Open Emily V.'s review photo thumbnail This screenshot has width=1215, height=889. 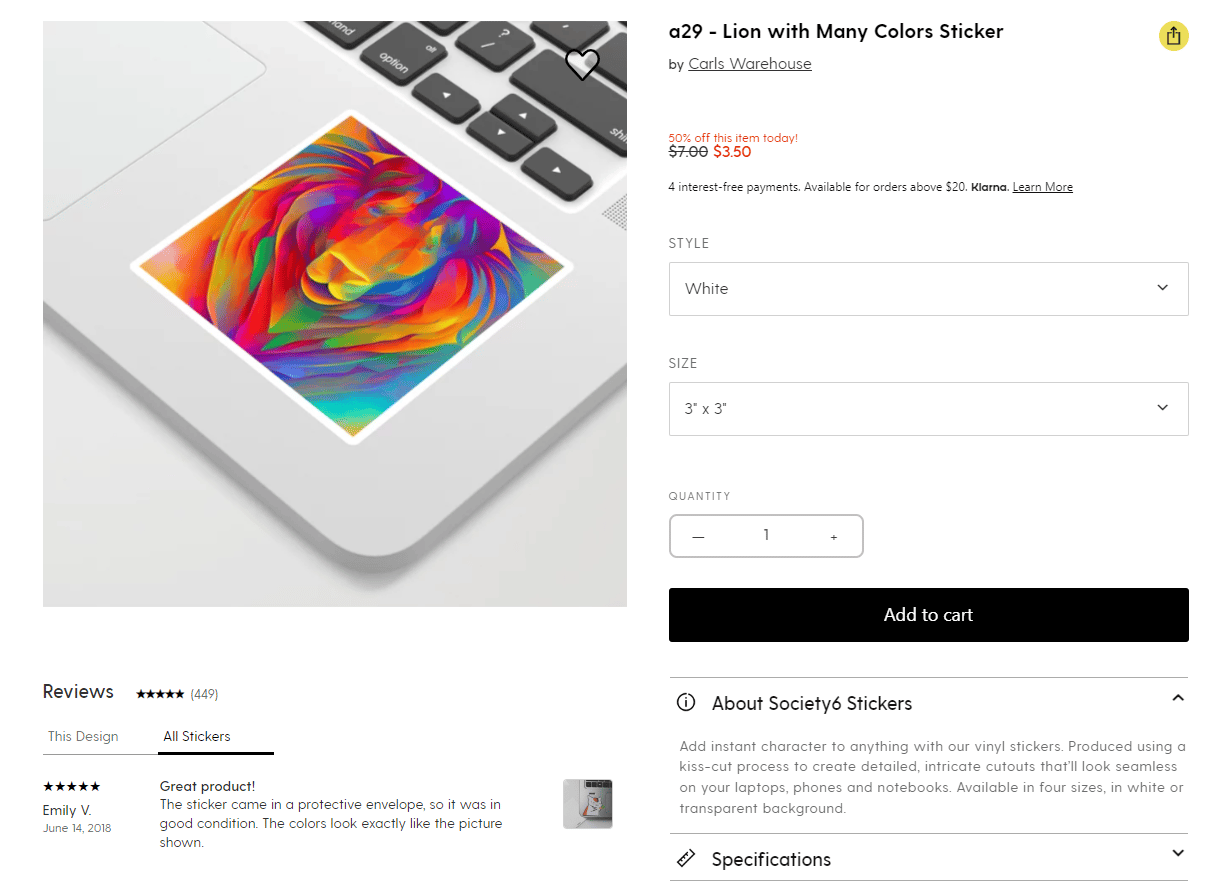[588, 804]
